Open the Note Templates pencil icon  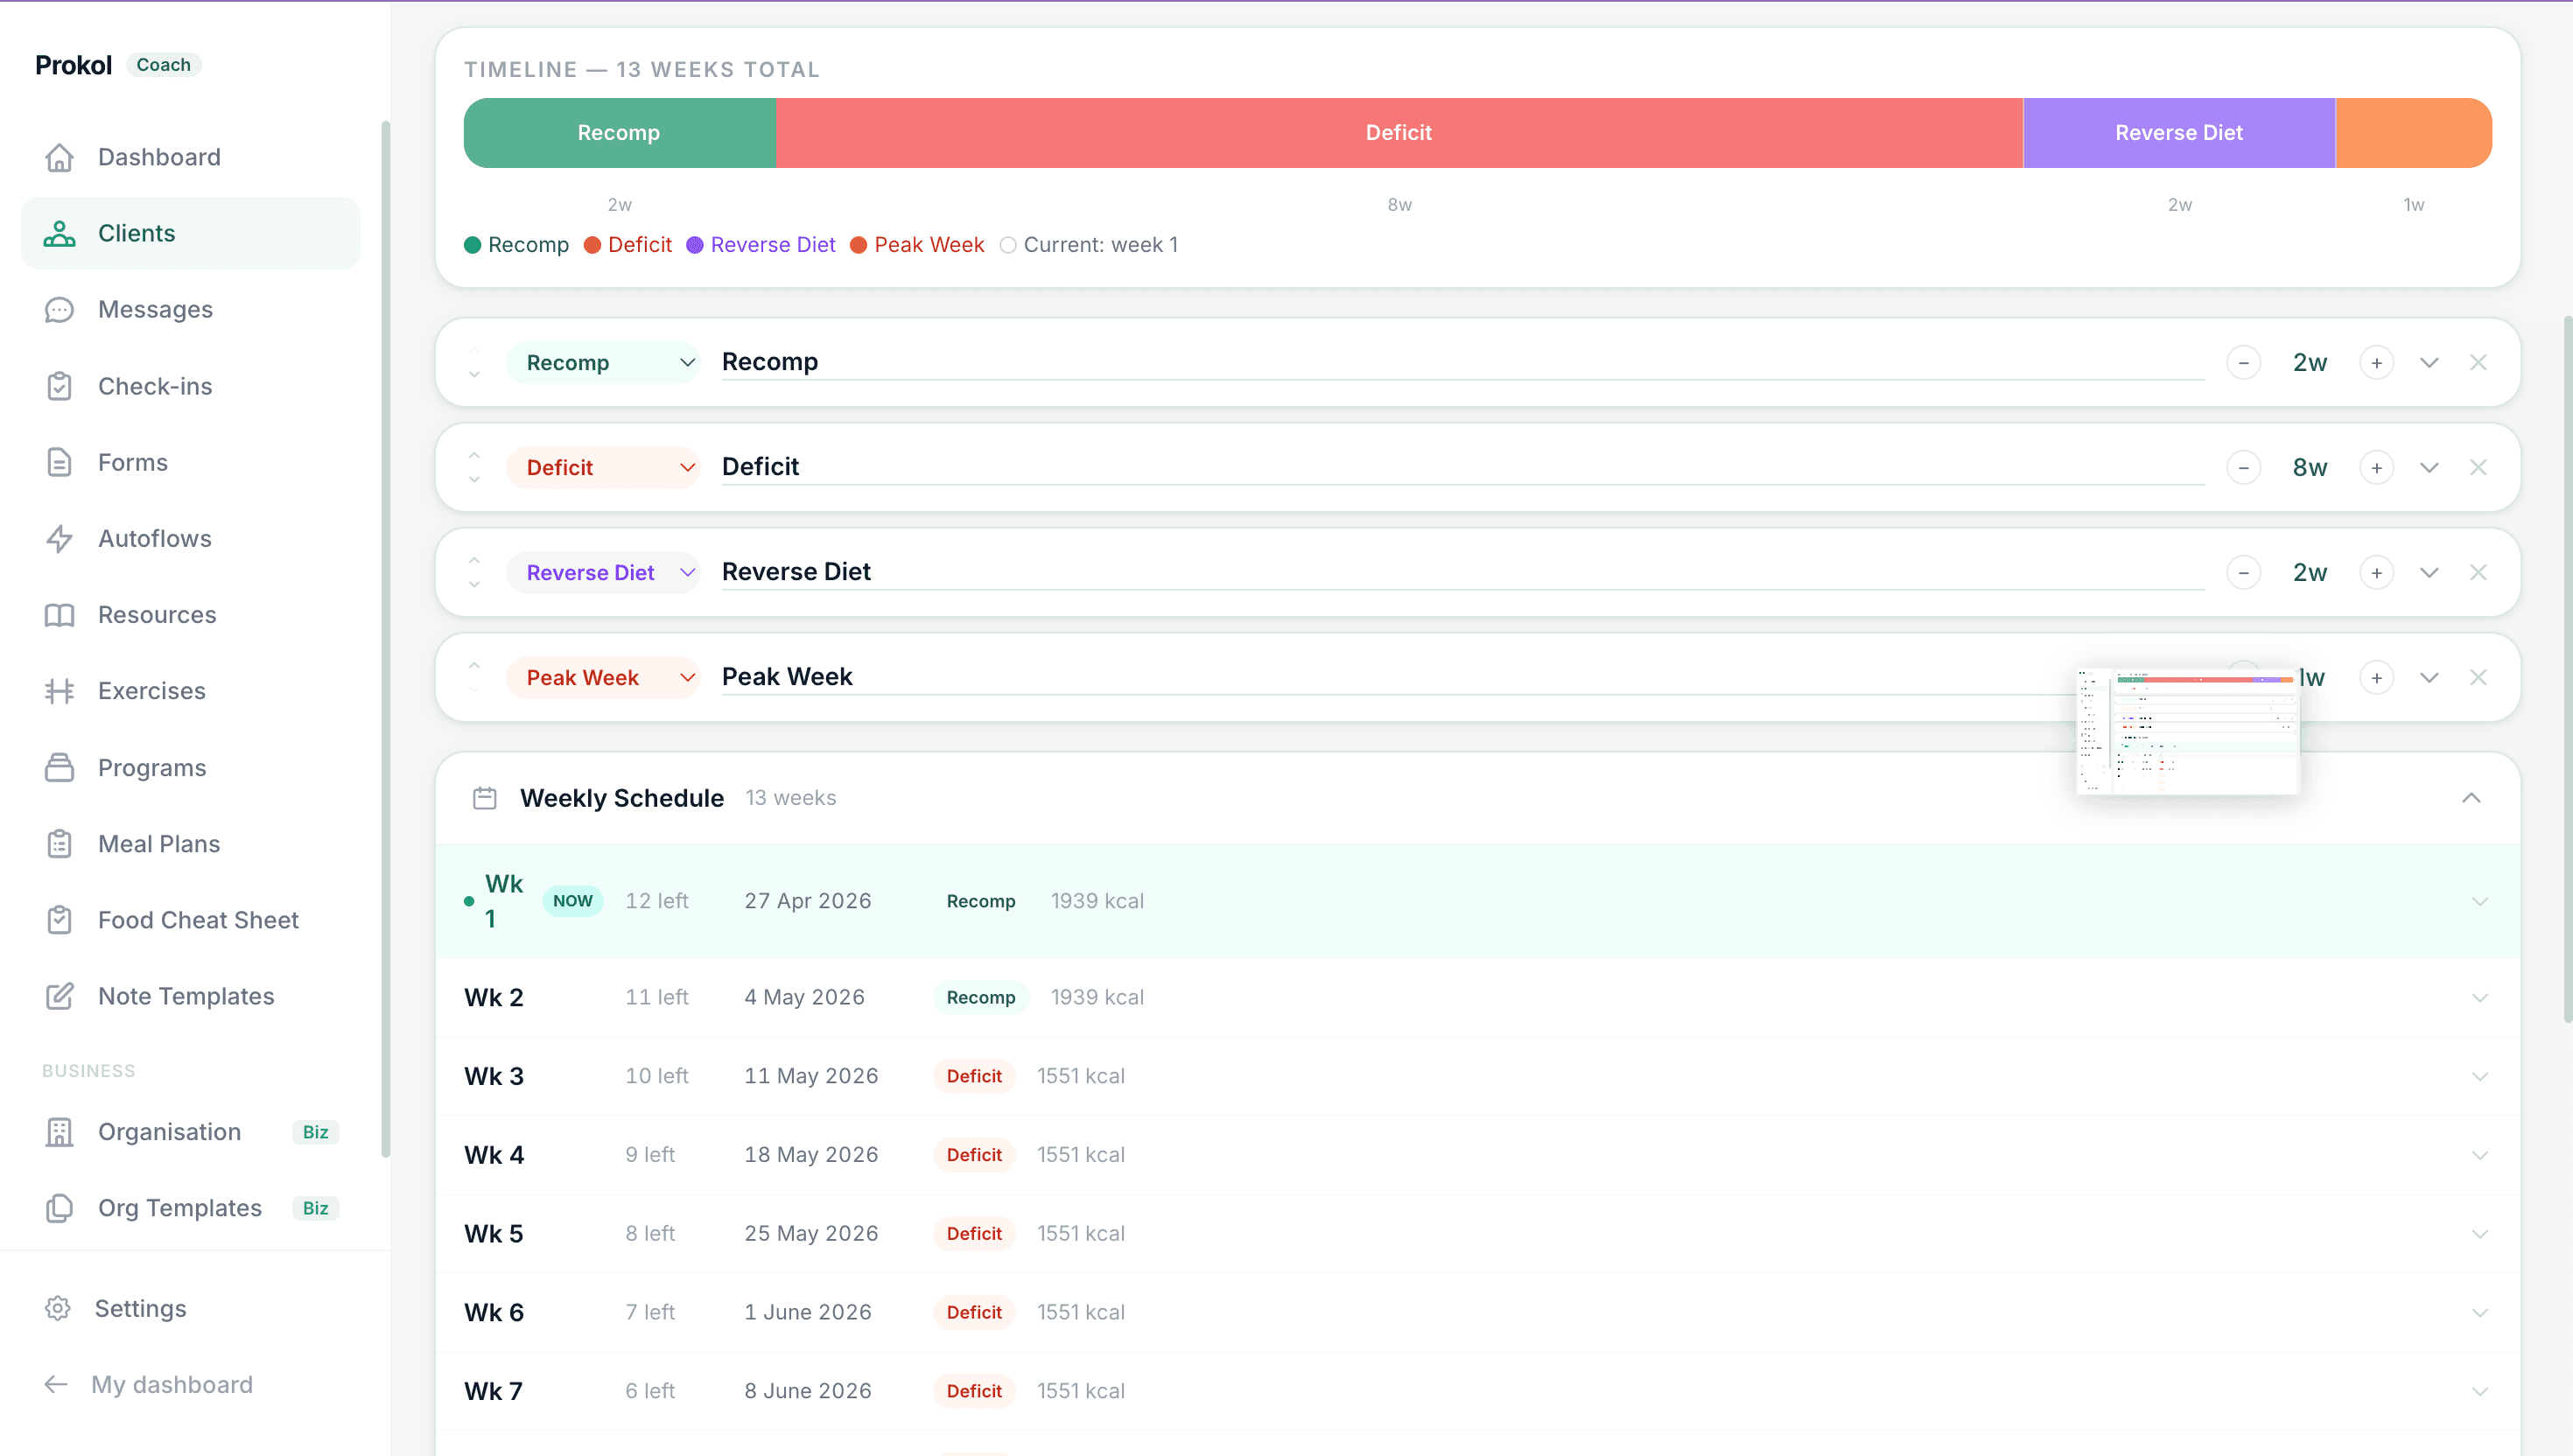(59, 996)
